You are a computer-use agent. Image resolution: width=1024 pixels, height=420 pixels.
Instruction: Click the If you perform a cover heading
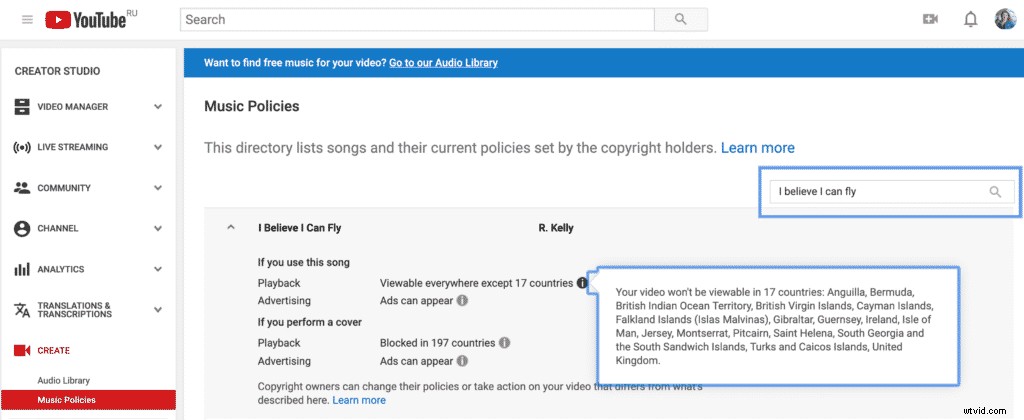pos(310,322)
